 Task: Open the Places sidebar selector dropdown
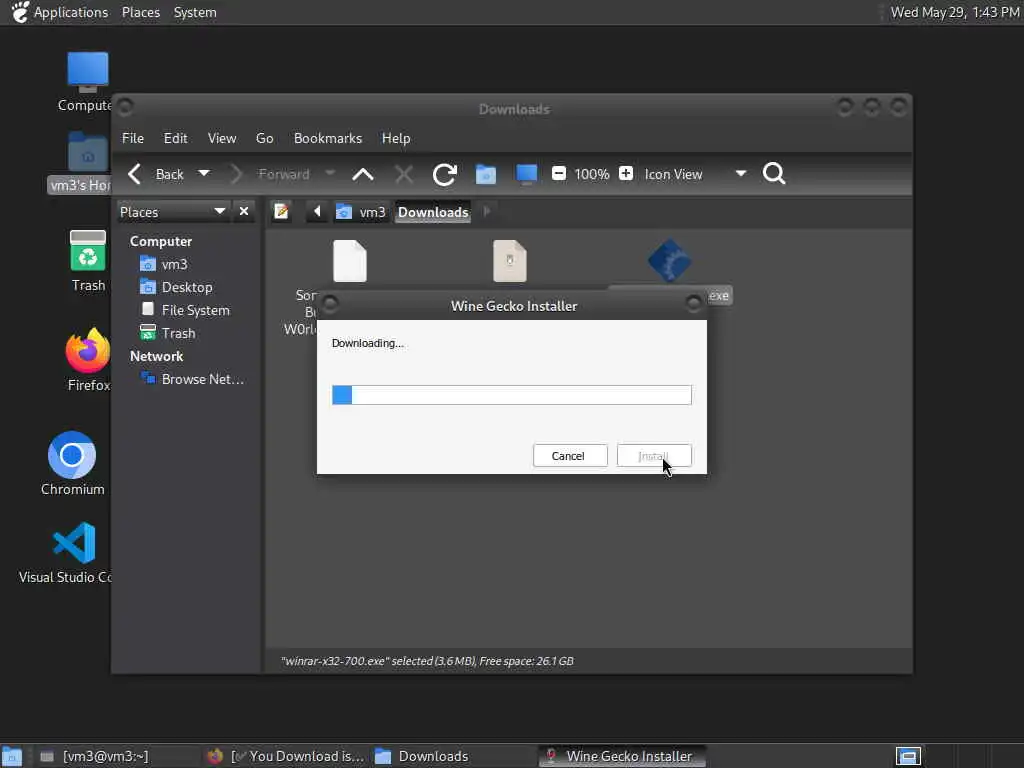pos(172,212)
